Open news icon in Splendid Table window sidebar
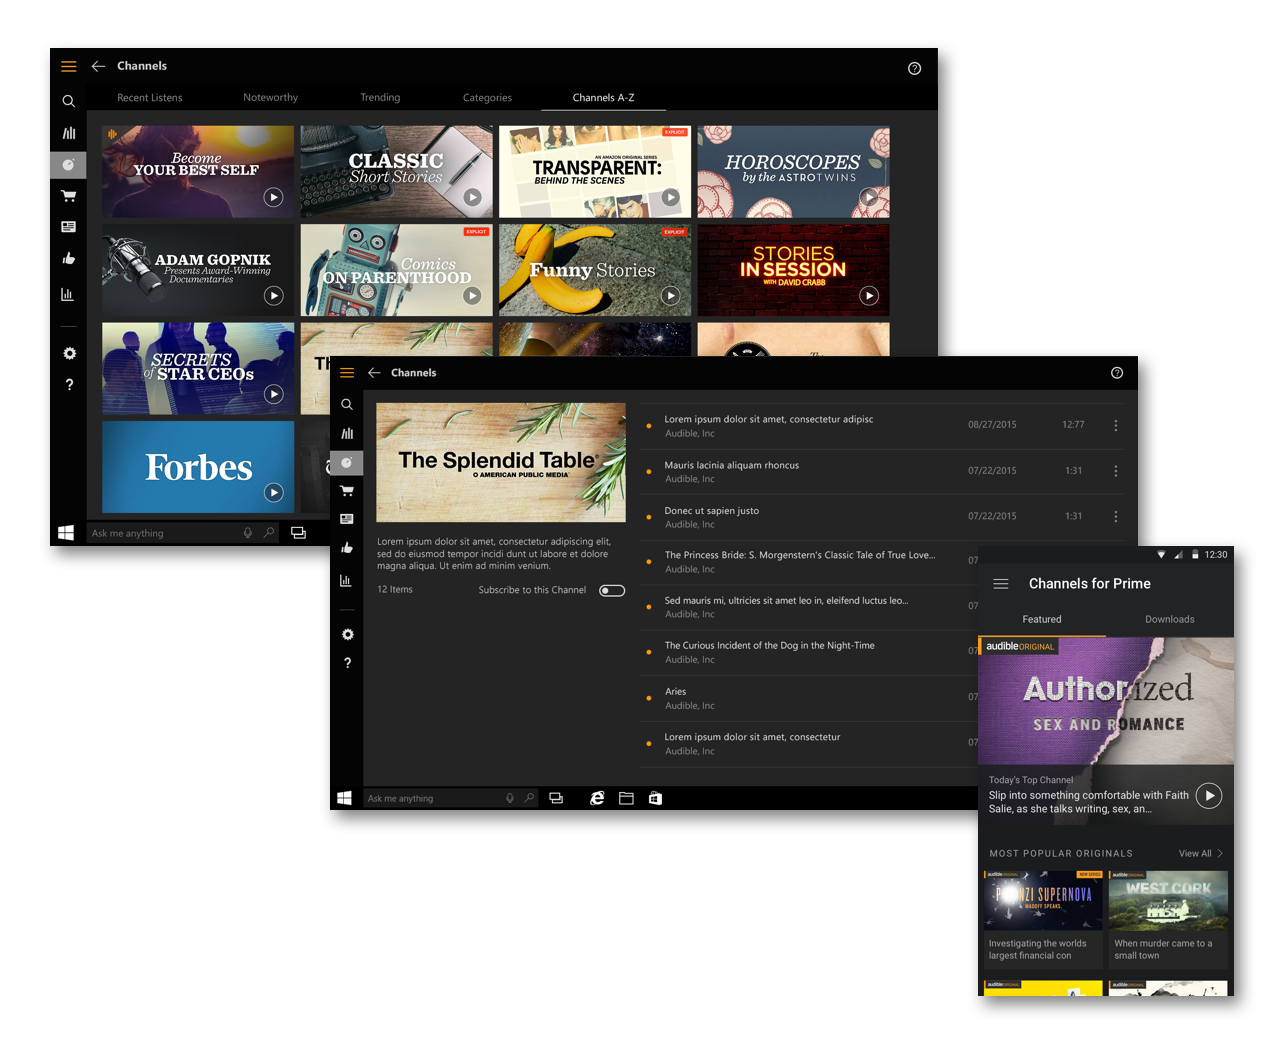 (347, 519)
